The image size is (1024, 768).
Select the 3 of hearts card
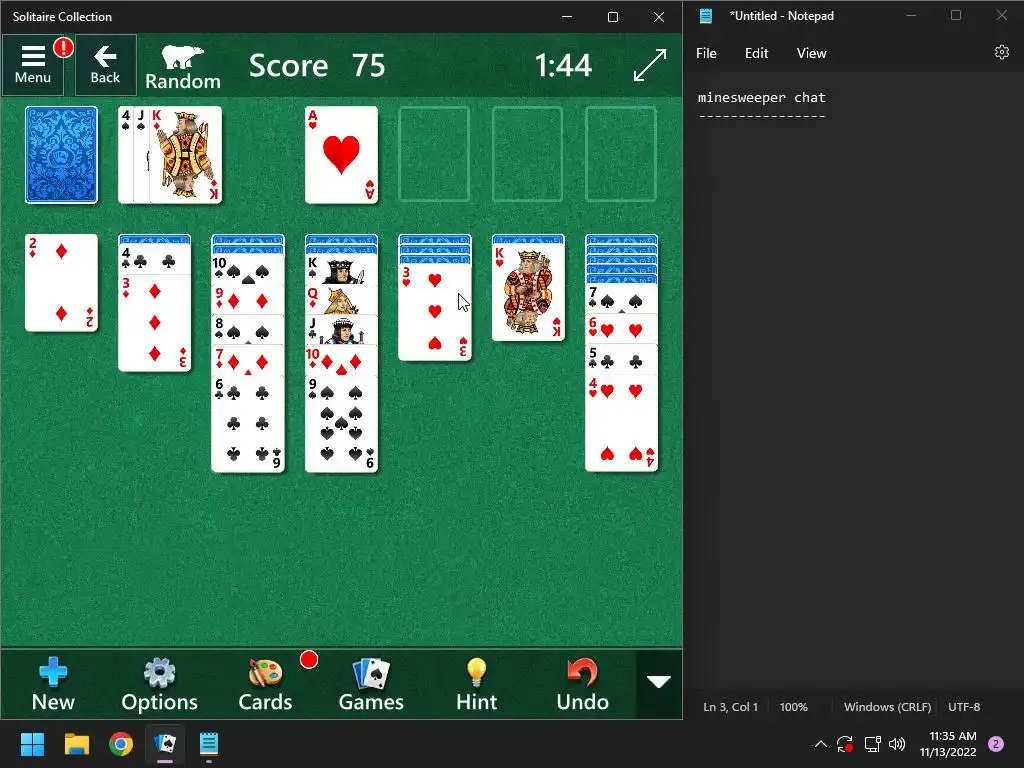click(x=435, y=312)
